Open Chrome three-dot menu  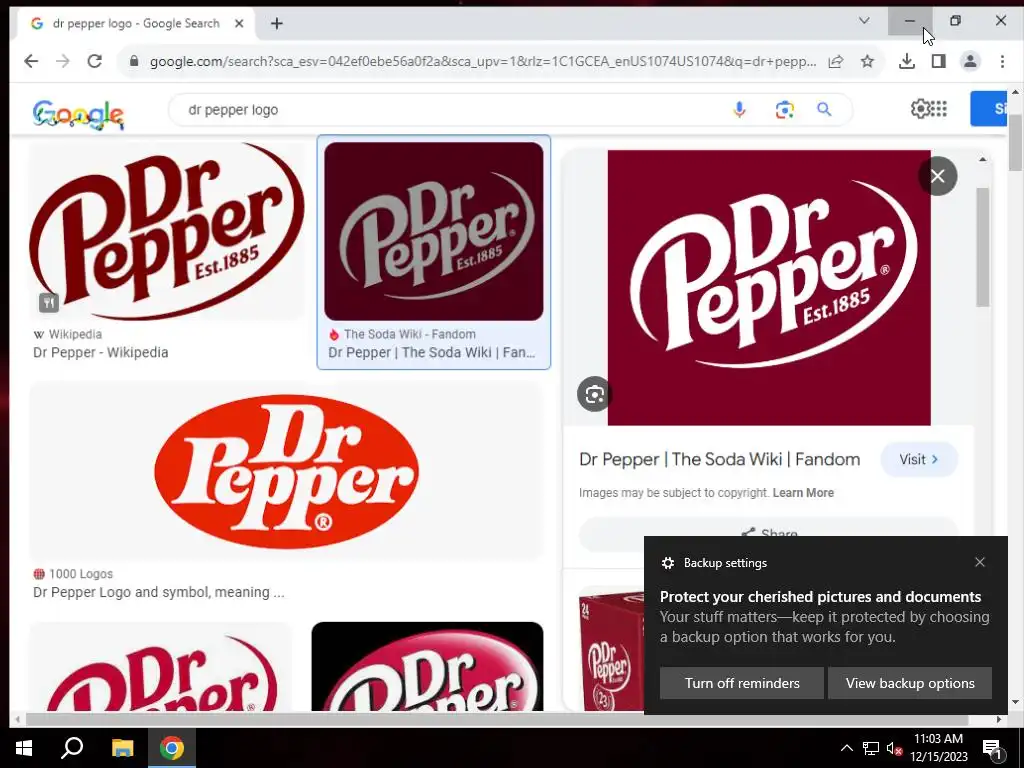point(1002,61)
